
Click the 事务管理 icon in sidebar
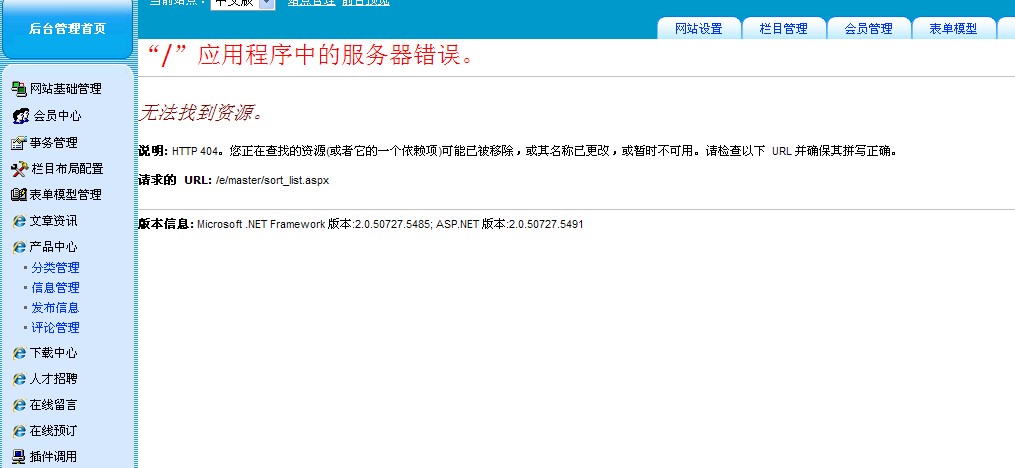pyautogui.click(x=18, y=143)
